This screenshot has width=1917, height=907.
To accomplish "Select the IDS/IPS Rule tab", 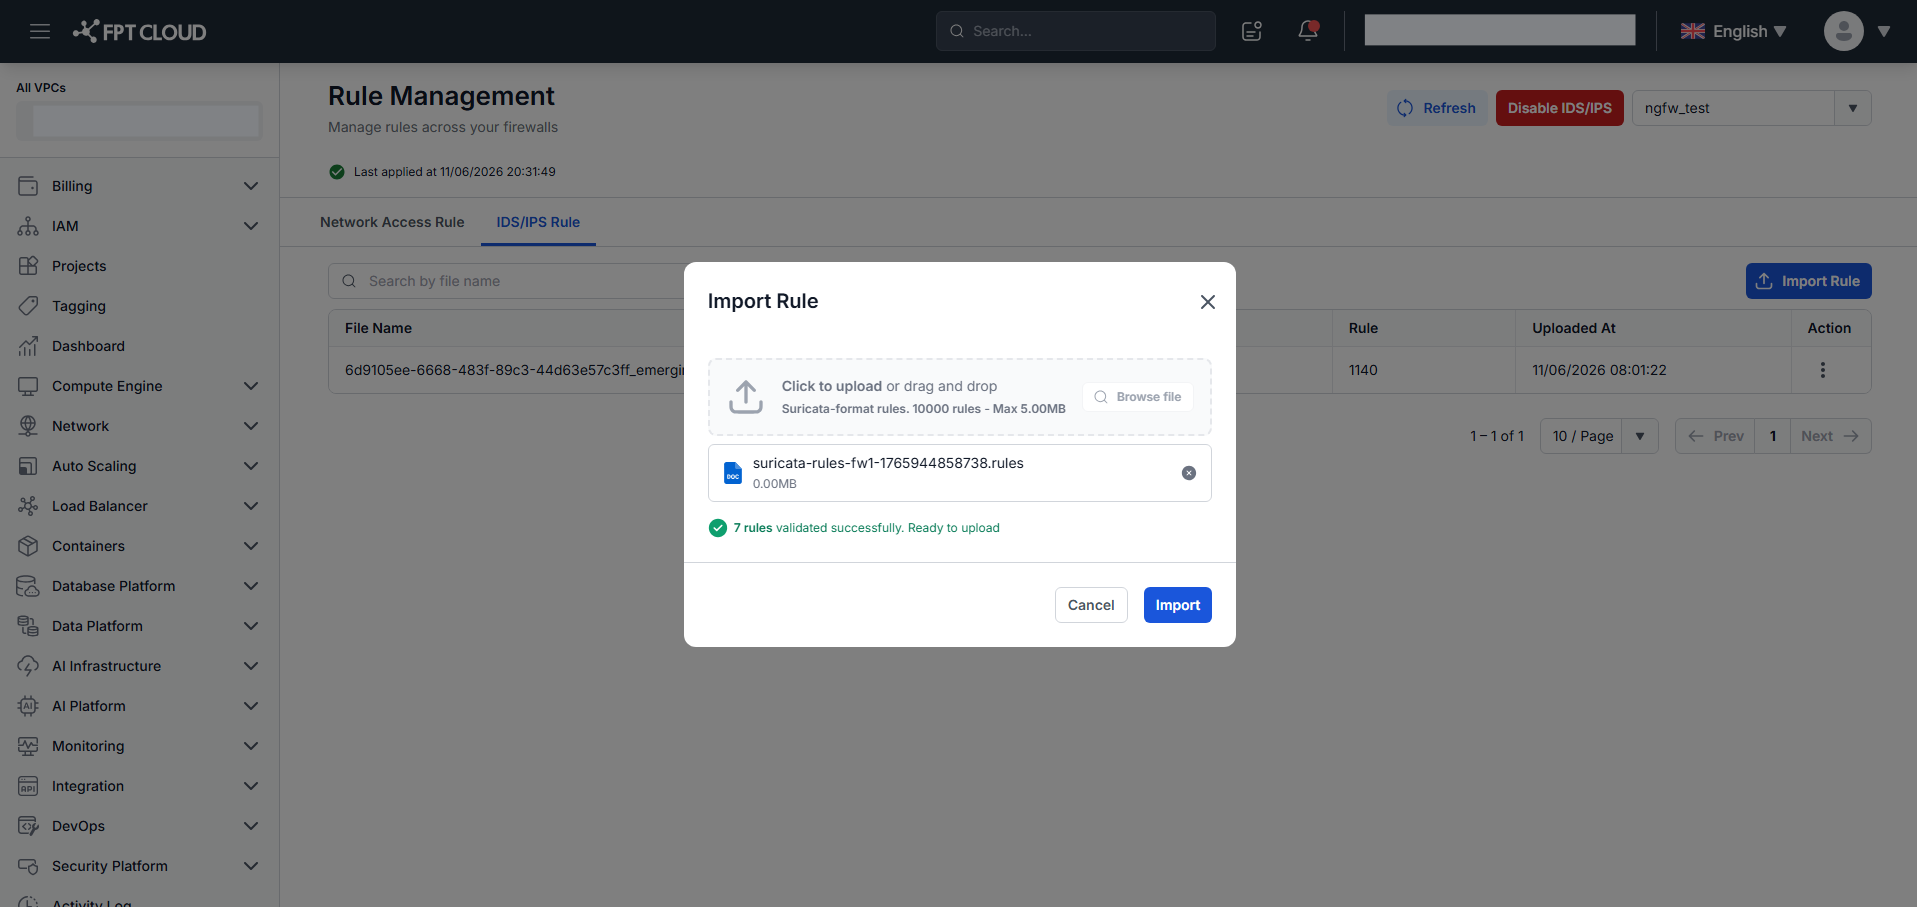I will coord(538,222).
